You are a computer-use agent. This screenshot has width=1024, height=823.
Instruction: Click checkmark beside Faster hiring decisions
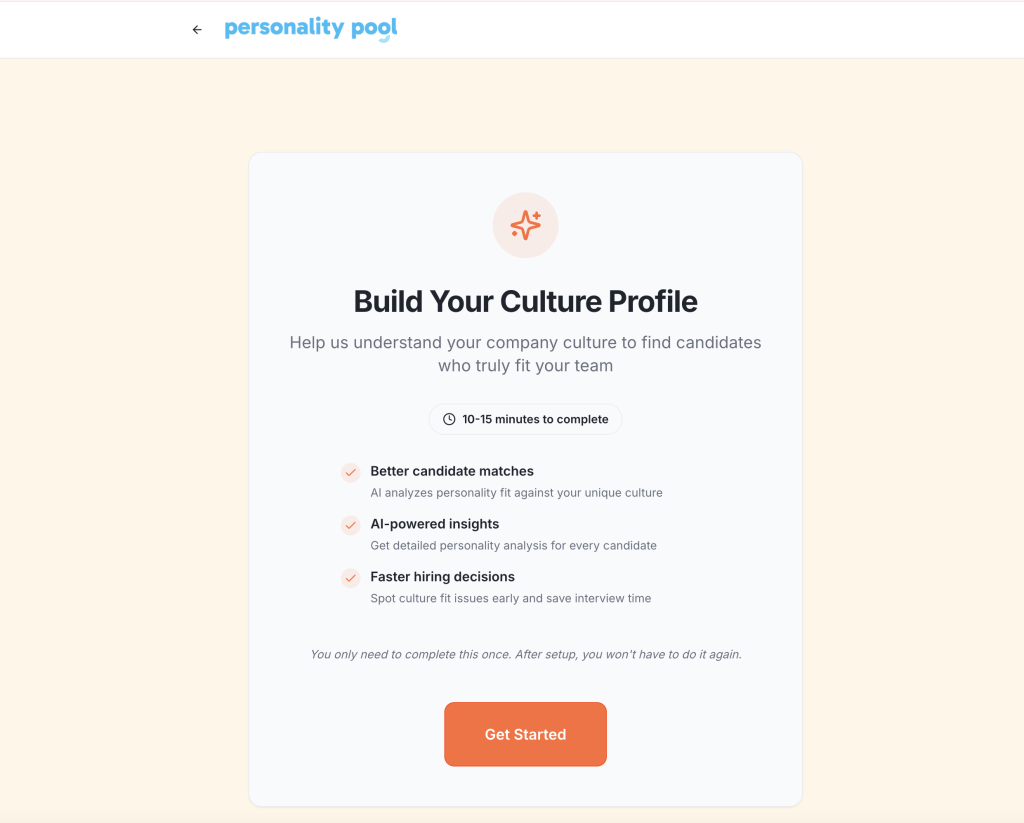[x=350, y=578]
